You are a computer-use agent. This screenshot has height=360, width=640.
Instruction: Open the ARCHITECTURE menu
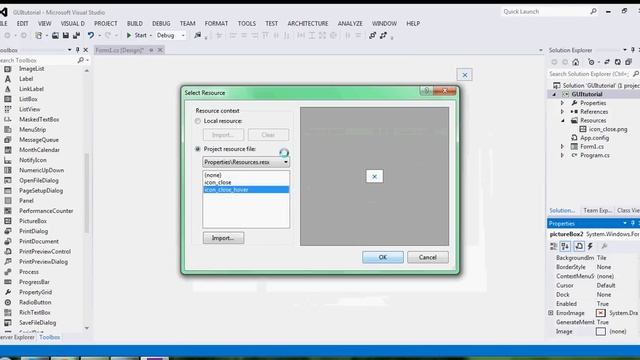(308, 24)
